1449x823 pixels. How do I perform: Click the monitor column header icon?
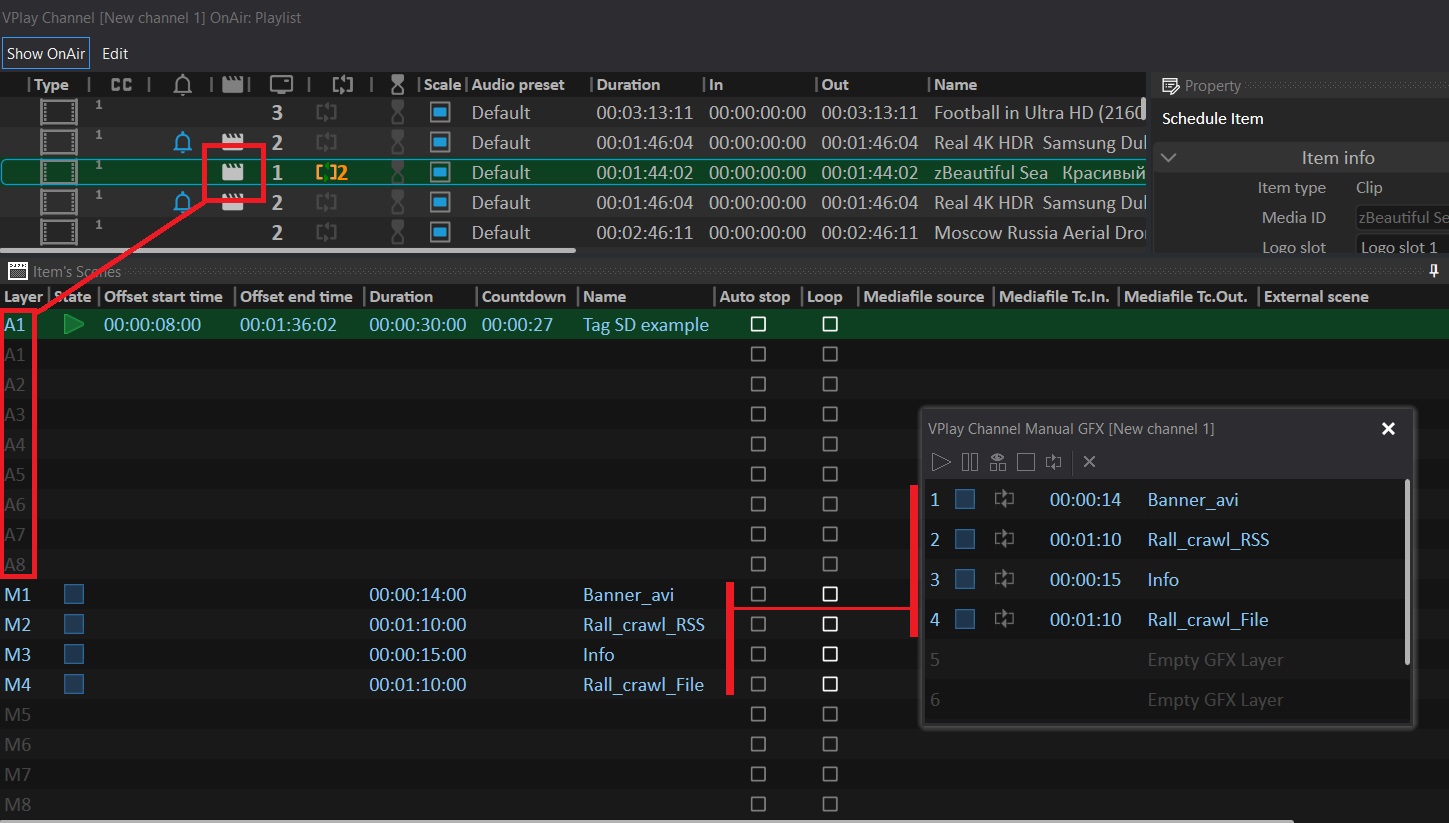click(x=283, y=85)
